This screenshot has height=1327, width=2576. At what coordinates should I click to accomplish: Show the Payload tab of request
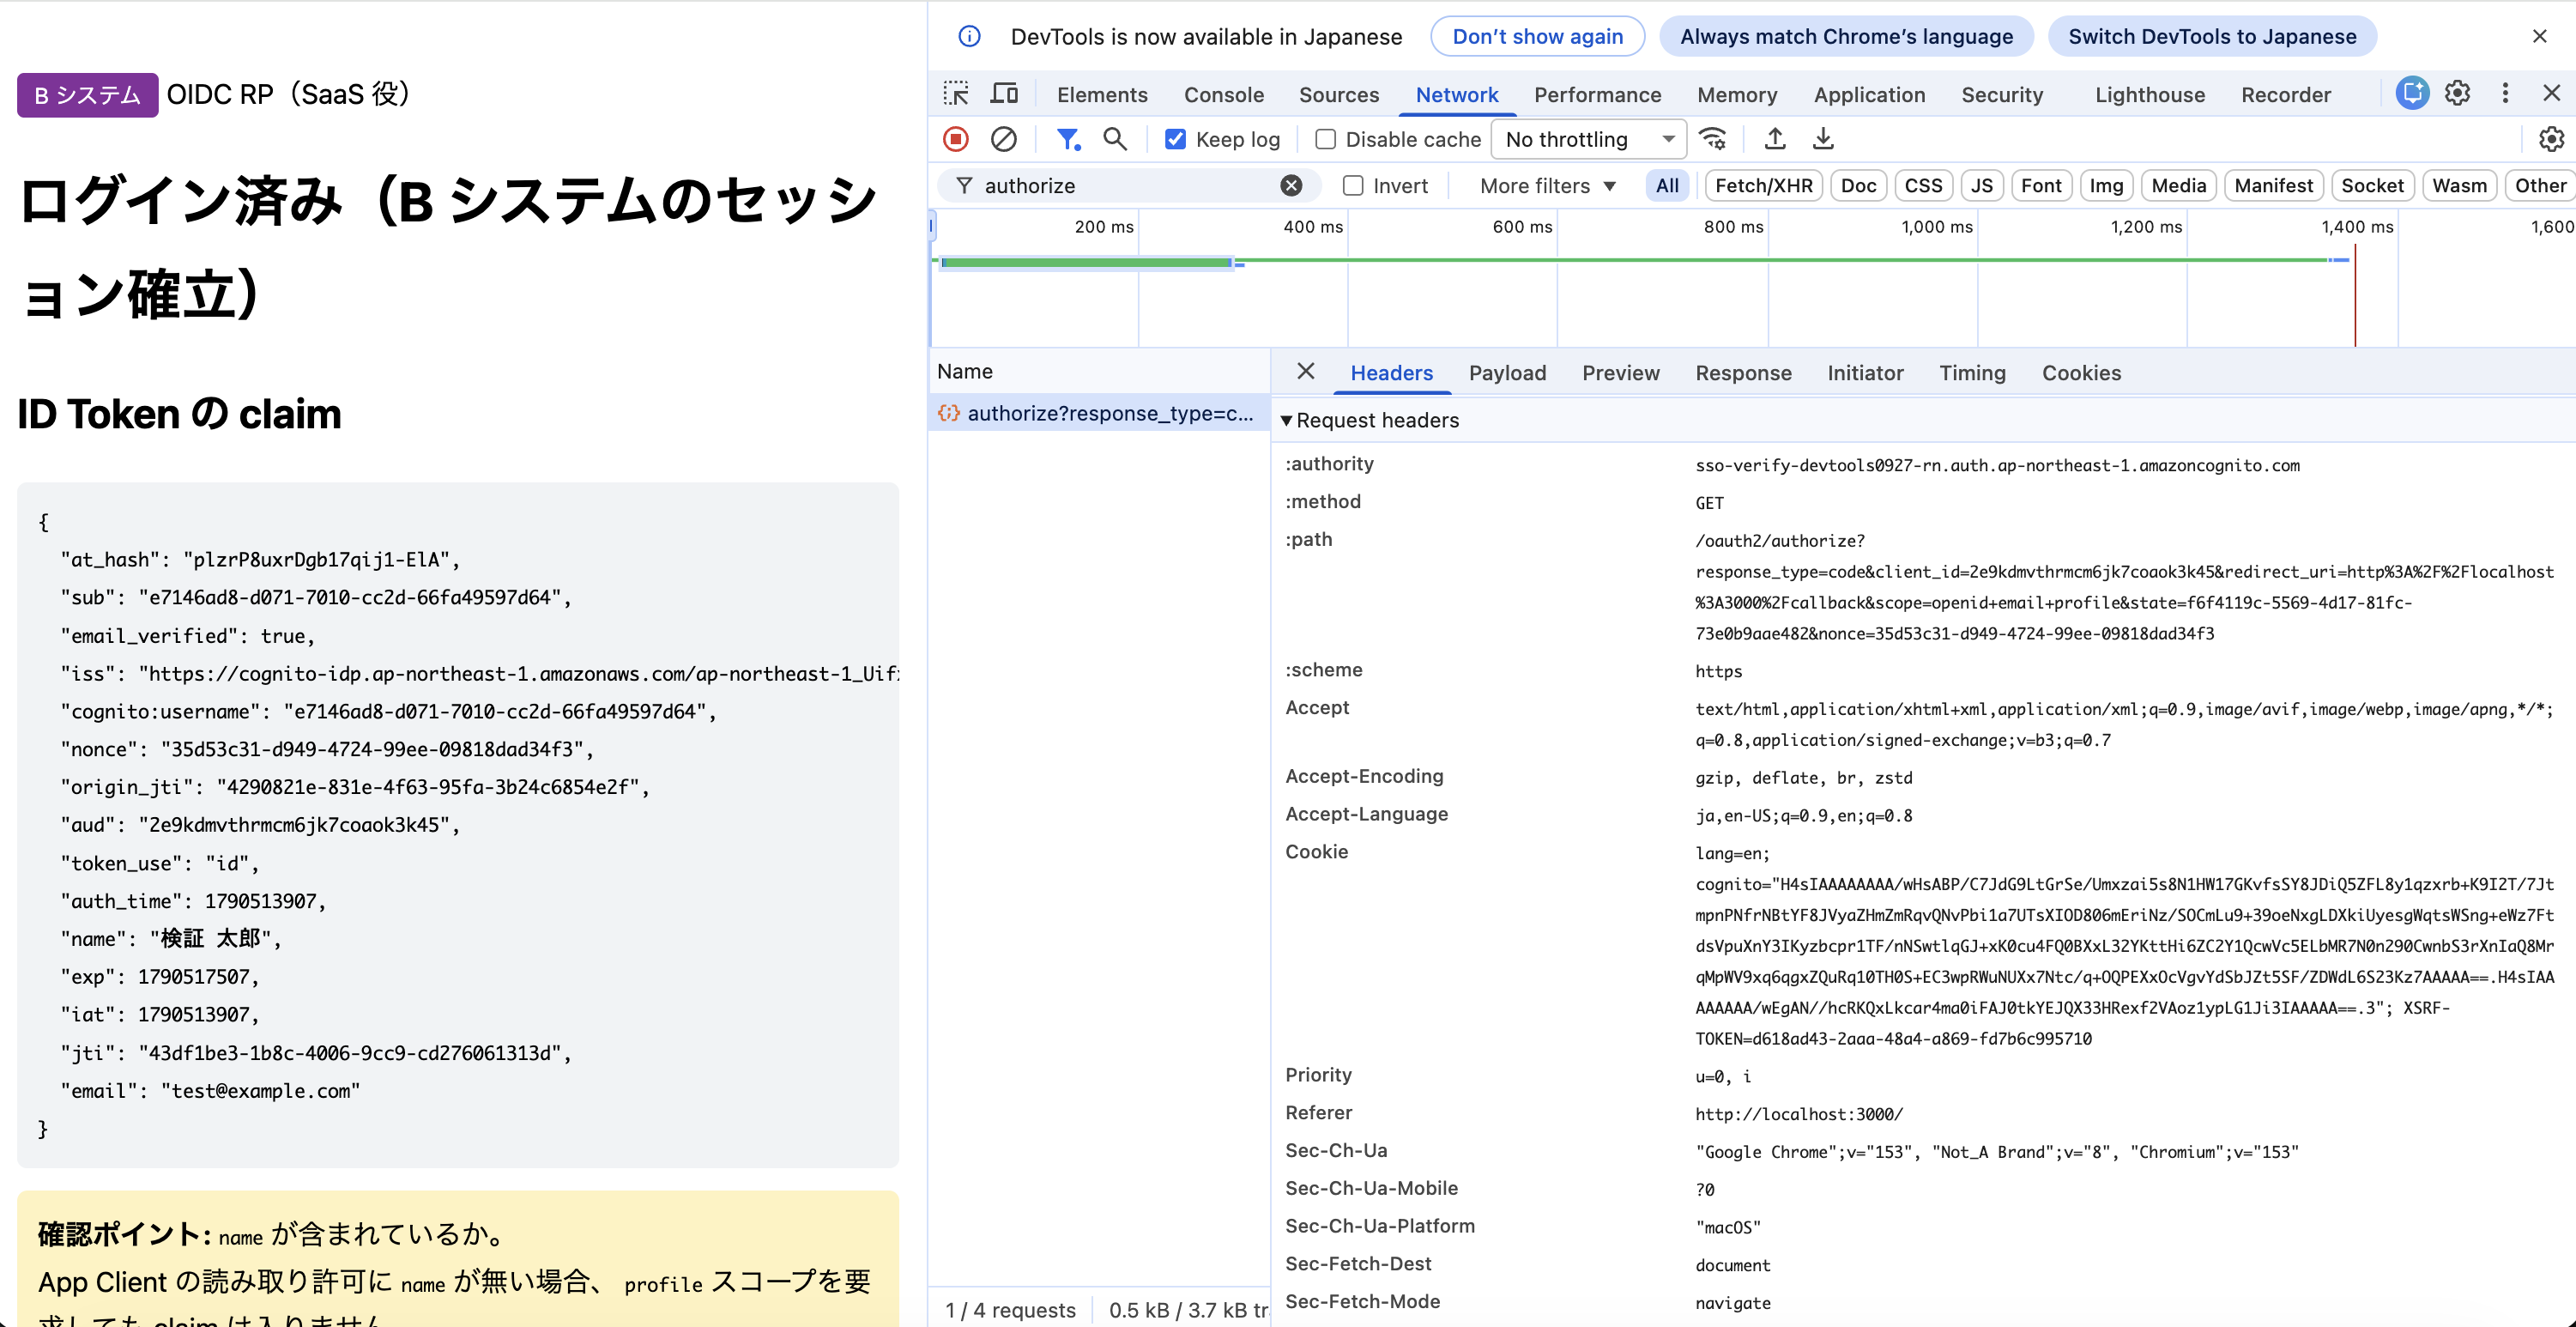(1507, 372)
